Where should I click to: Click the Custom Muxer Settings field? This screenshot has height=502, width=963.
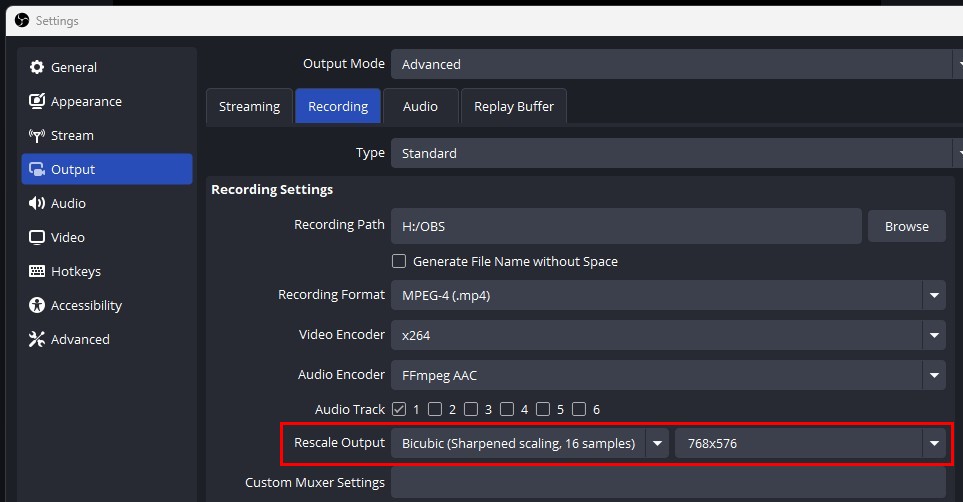pyautogui.click(x=667, y=482)
